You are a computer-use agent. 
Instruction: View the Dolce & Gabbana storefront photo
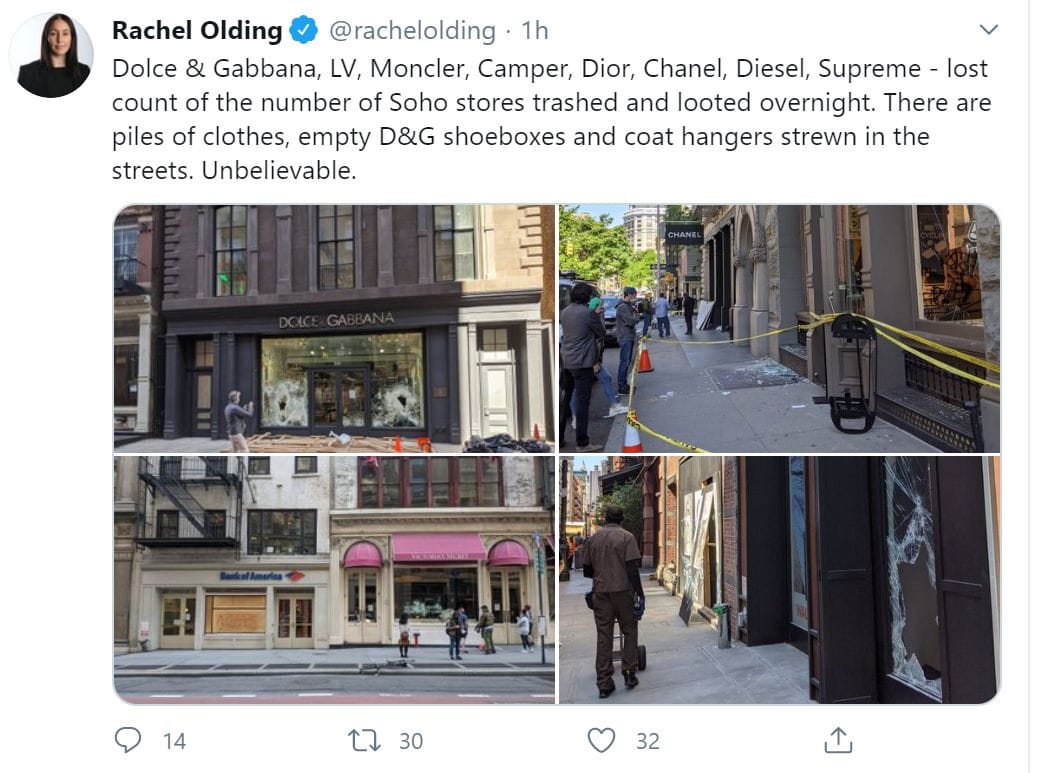334,328
